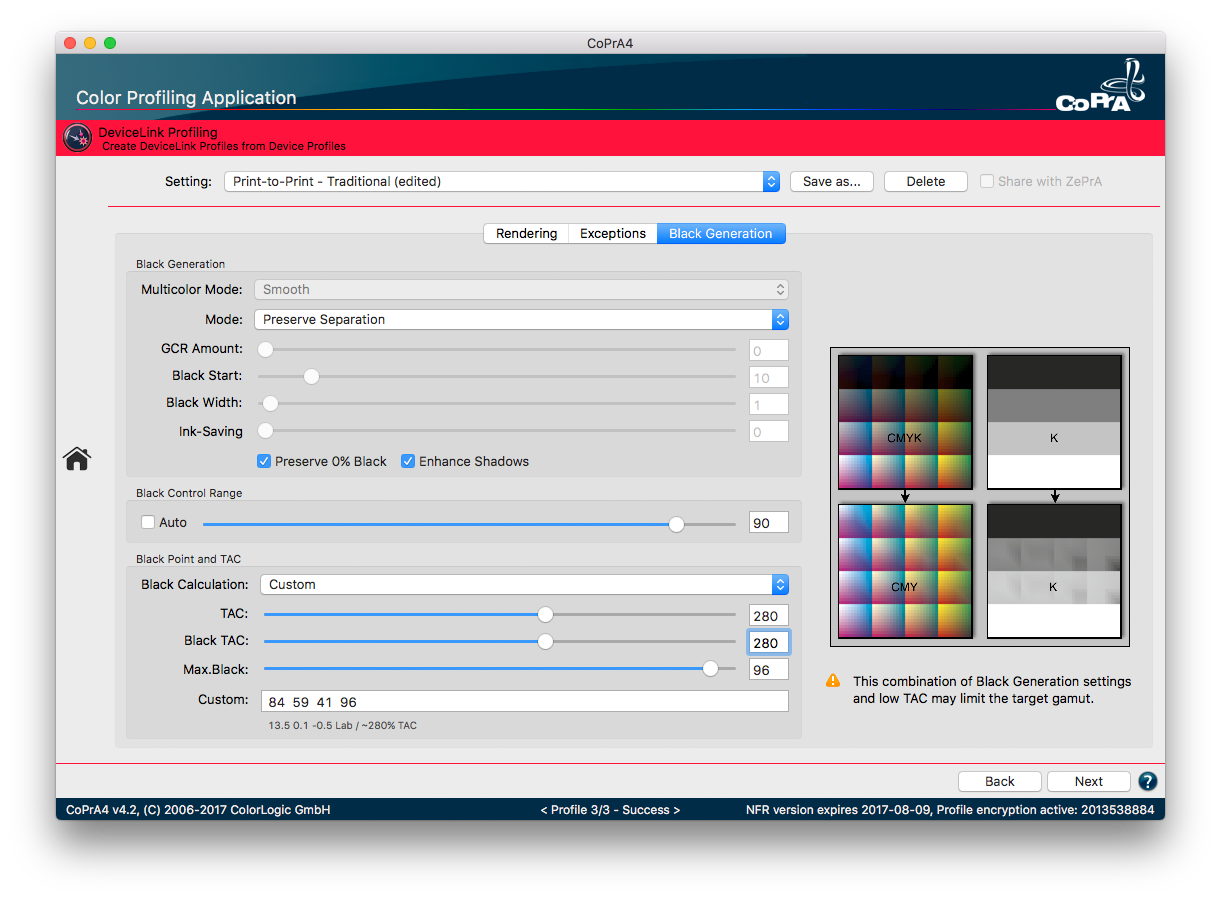Screen dimensions: 1221x900
Task: Click the Max.Black value field showing 96
Action: click(x=769, y=669)
